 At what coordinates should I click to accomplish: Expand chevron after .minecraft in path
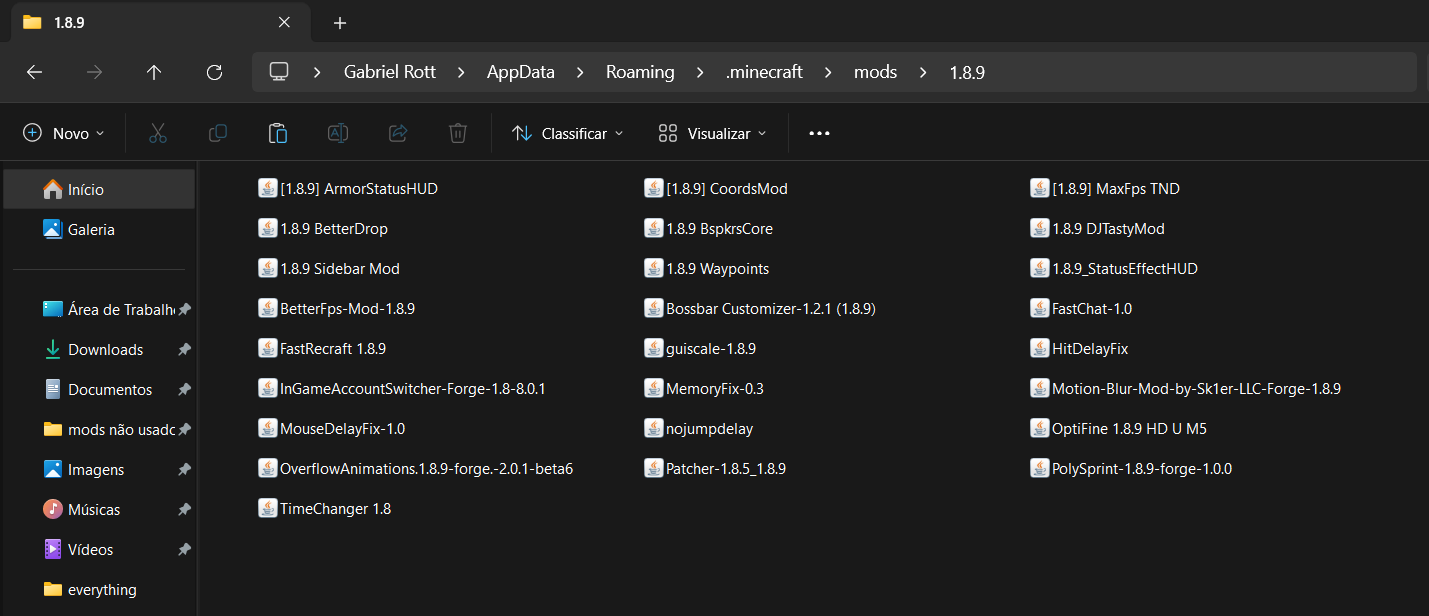tap(828, 72)
